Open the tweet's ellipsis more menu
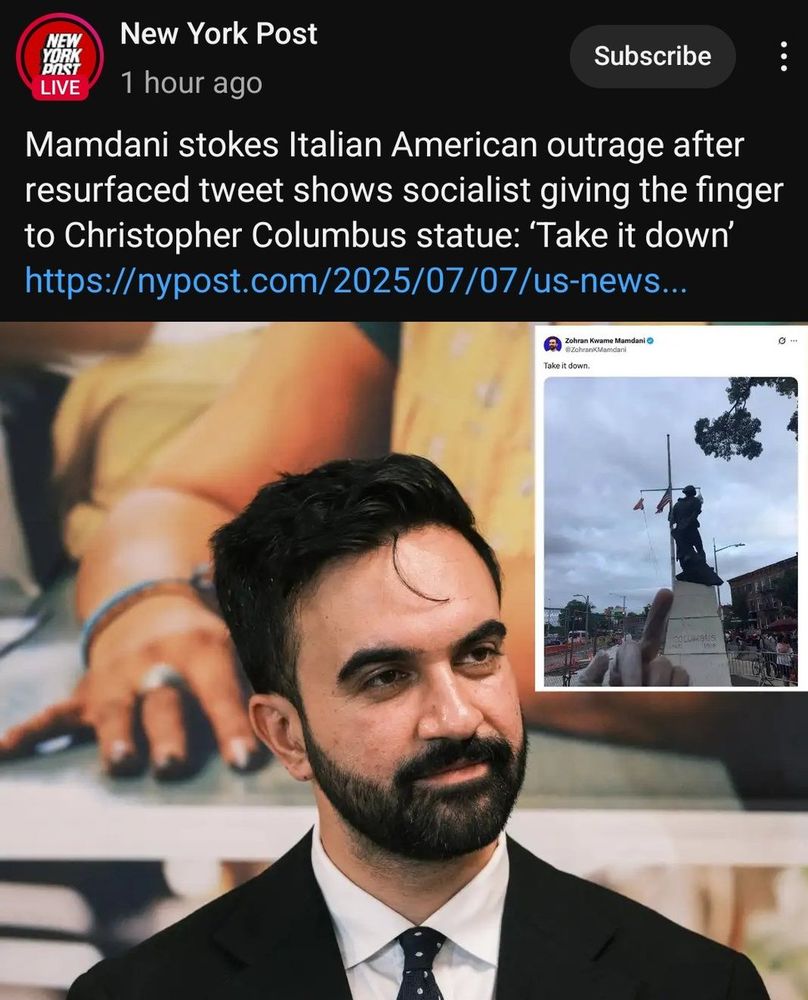The height and width of the screenshot is (1000, 808). click(793, 341)
